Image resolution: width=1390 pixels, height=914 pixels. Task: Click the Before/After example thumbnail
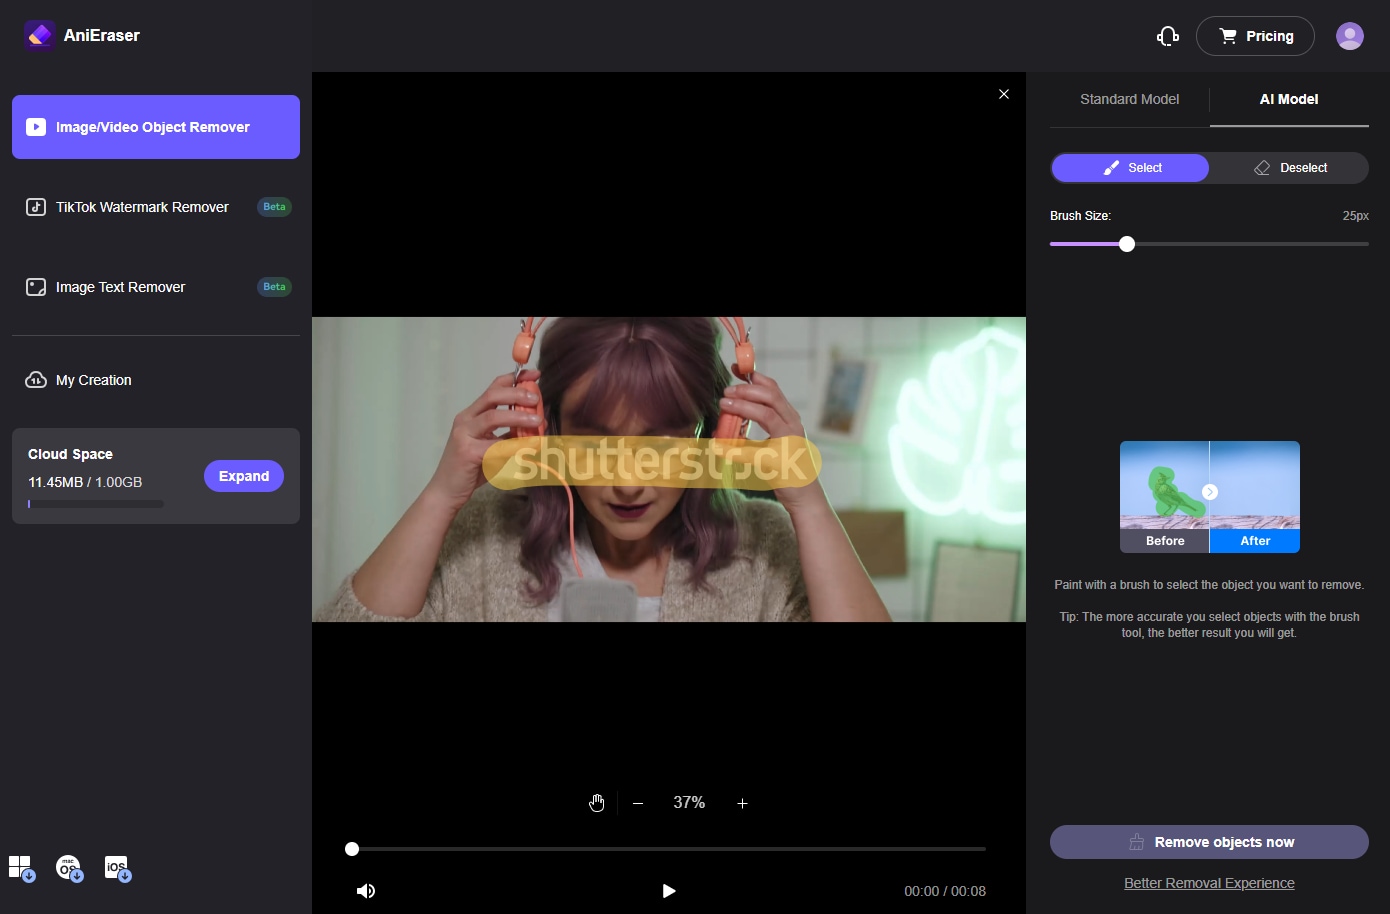(1210, 497)
